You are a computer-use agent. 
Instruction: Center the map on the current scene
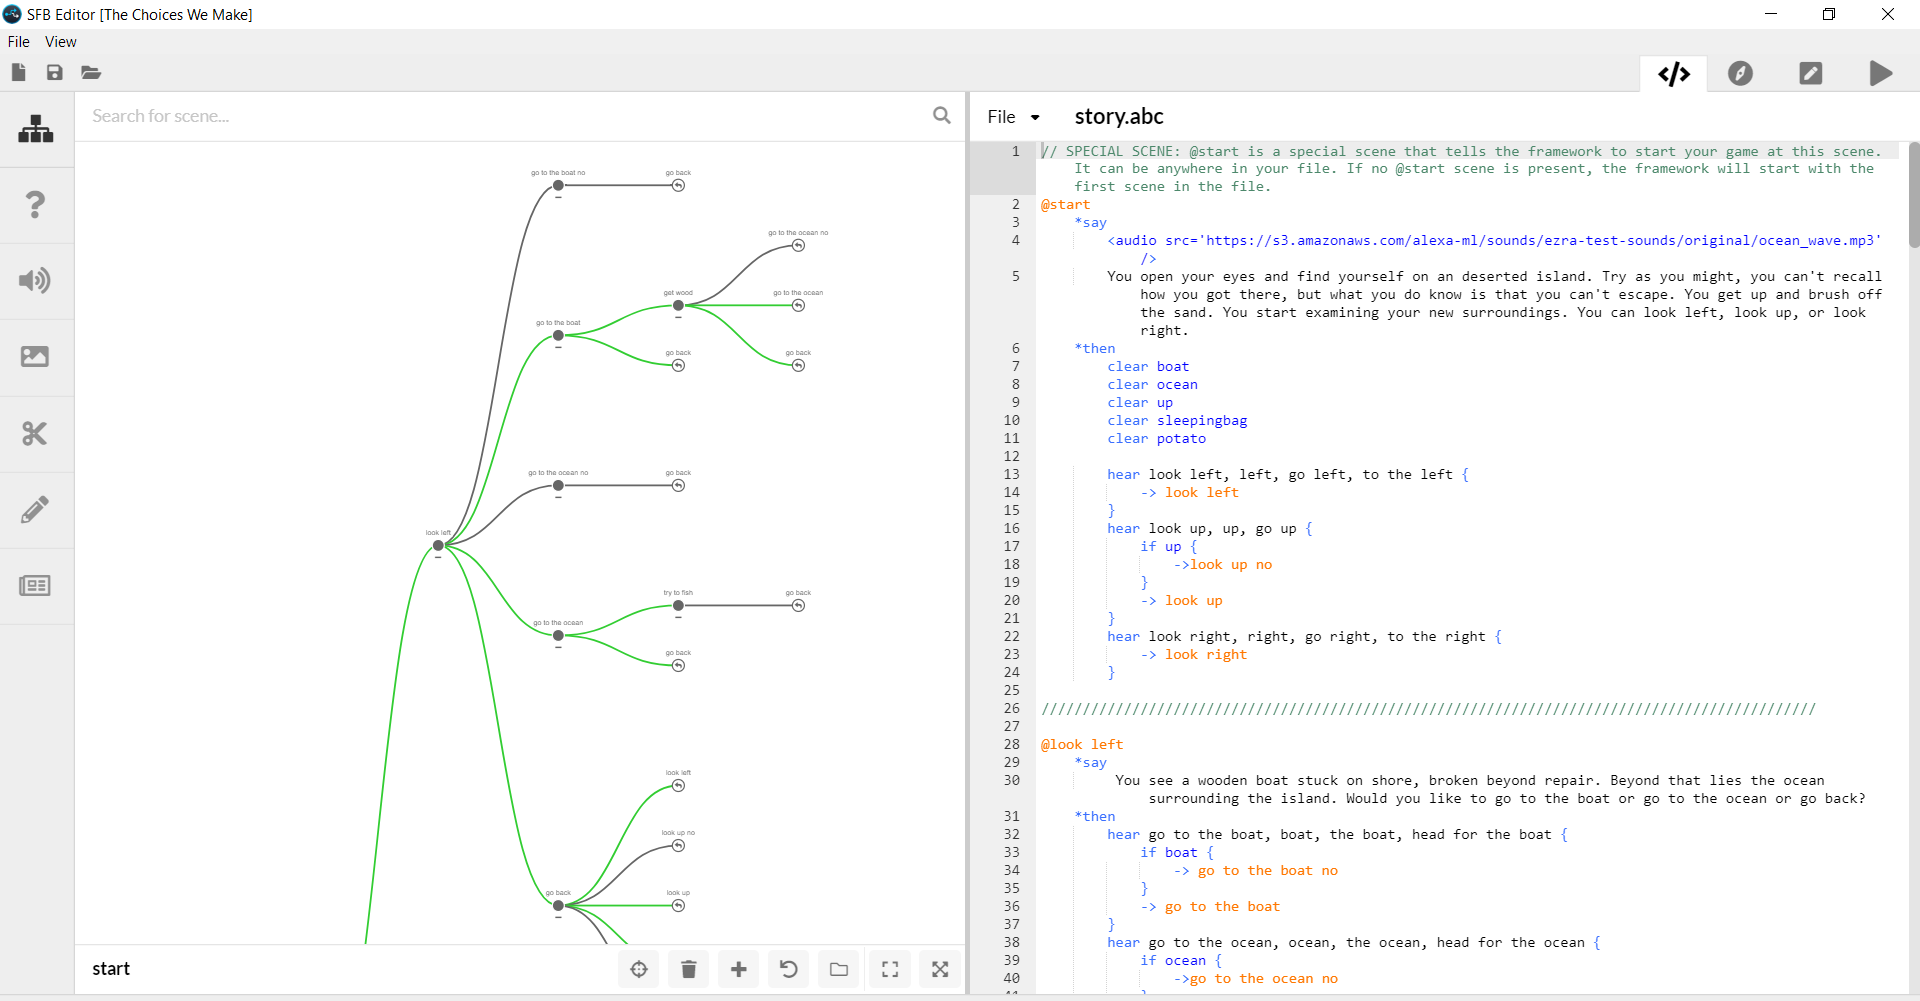[639, 969]
